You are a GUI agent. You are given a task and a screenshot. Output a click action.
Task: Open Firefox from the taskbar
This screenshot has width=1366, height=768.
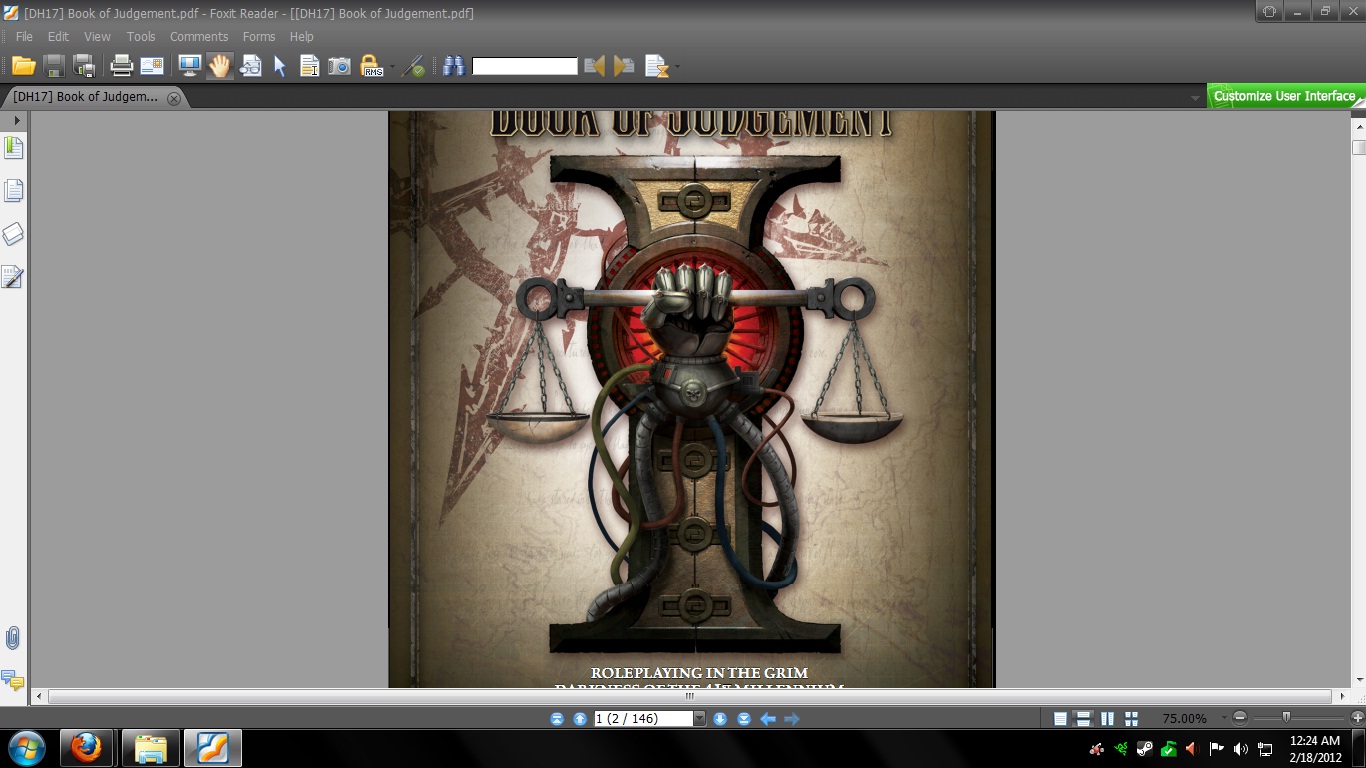point(87,748)
